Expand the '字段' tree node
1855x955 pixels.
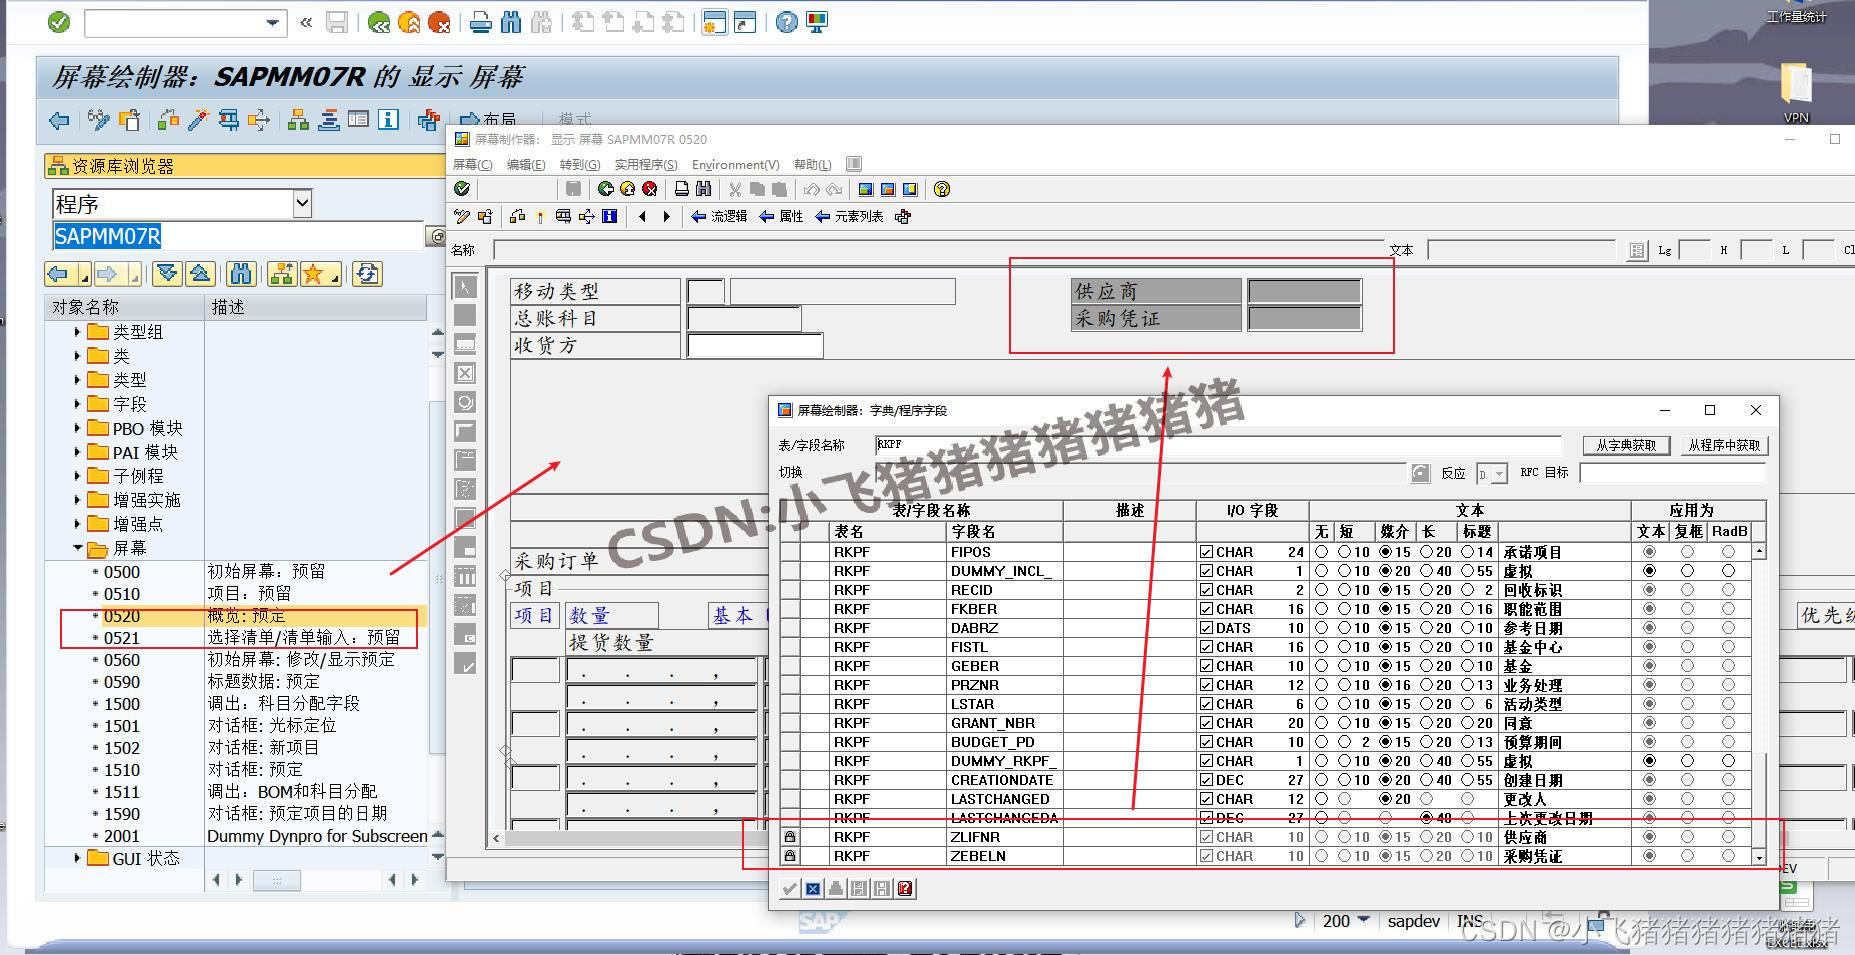[77, 404]
